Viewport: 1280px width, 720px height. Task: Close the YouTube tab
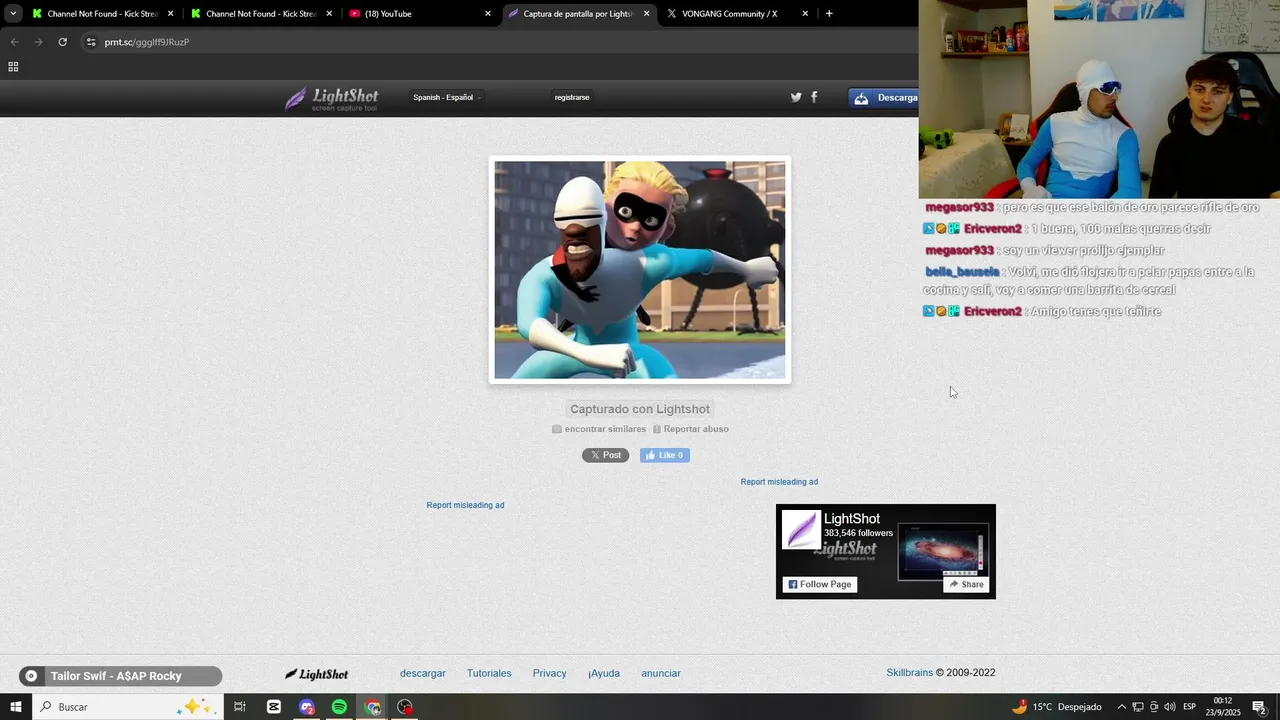(488, 14)
